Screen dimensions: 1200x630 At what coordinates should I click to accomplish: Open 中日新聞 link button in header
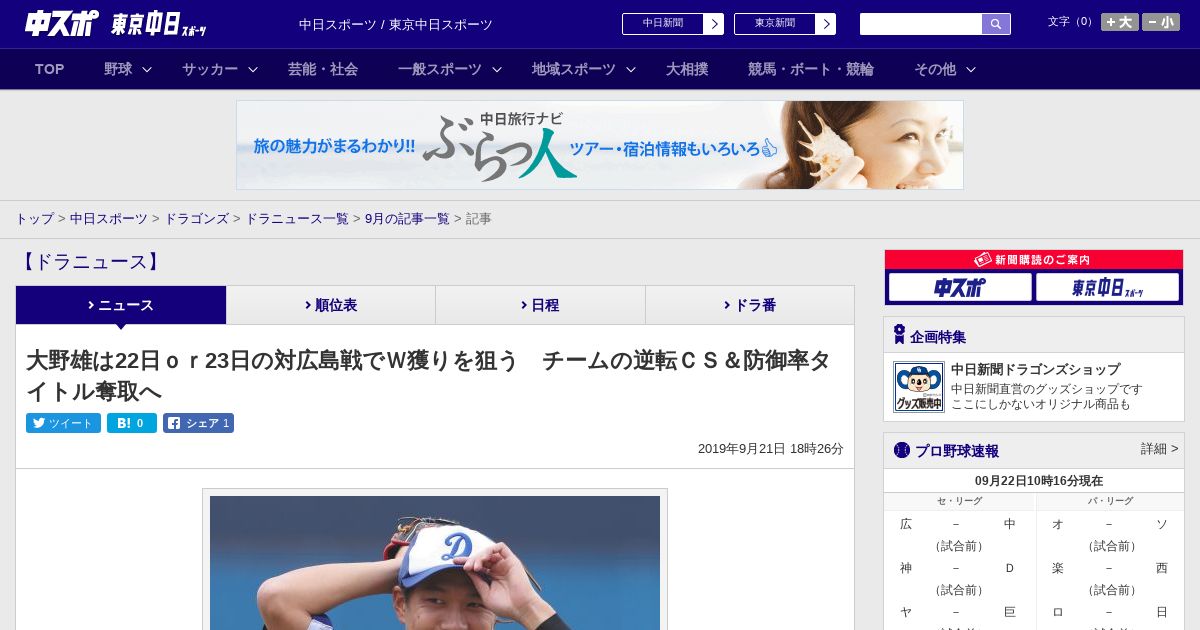click(663, 24)
